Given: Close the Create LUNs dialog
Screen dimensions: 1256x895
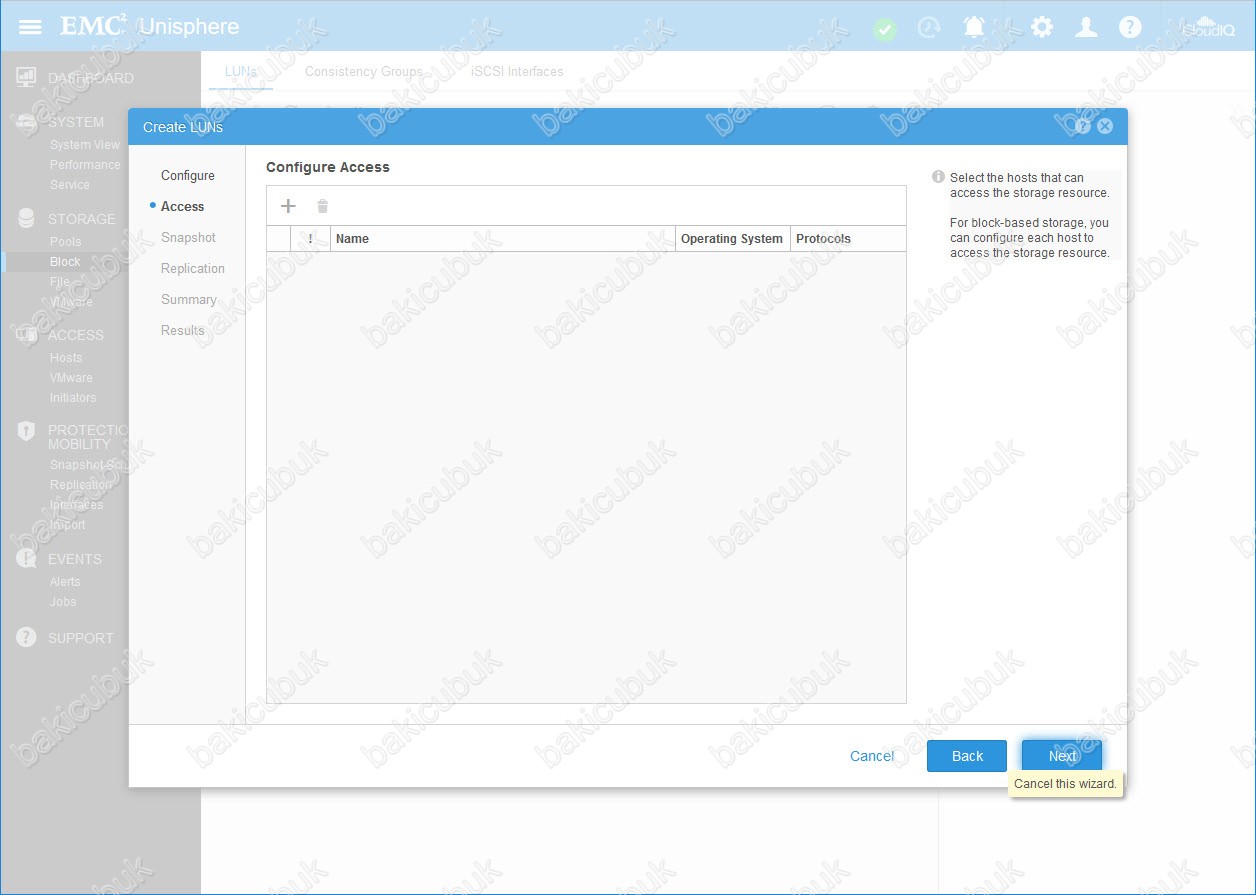Looking at the screenshot, I should pyautogui.click(x=1104, y=126).
